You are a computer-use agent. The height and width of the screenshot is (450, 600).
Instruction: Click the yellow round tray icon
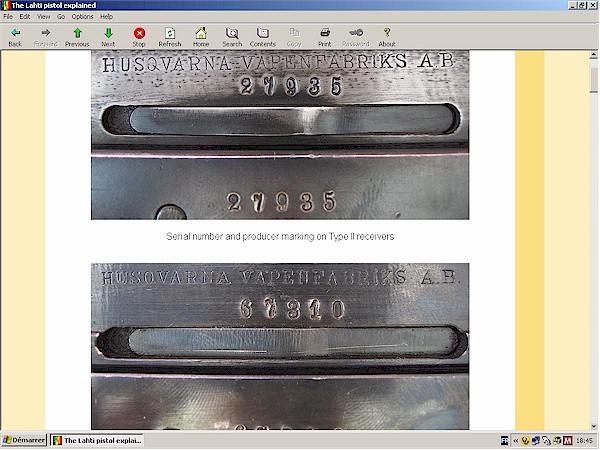pyautogui.click(x=525, y=441)
